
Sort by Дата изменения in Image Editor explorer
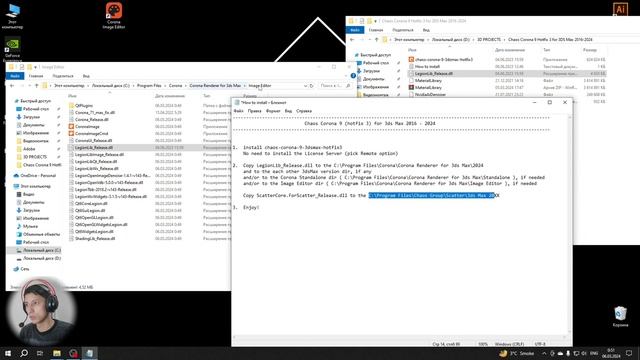tap(170, 96)
